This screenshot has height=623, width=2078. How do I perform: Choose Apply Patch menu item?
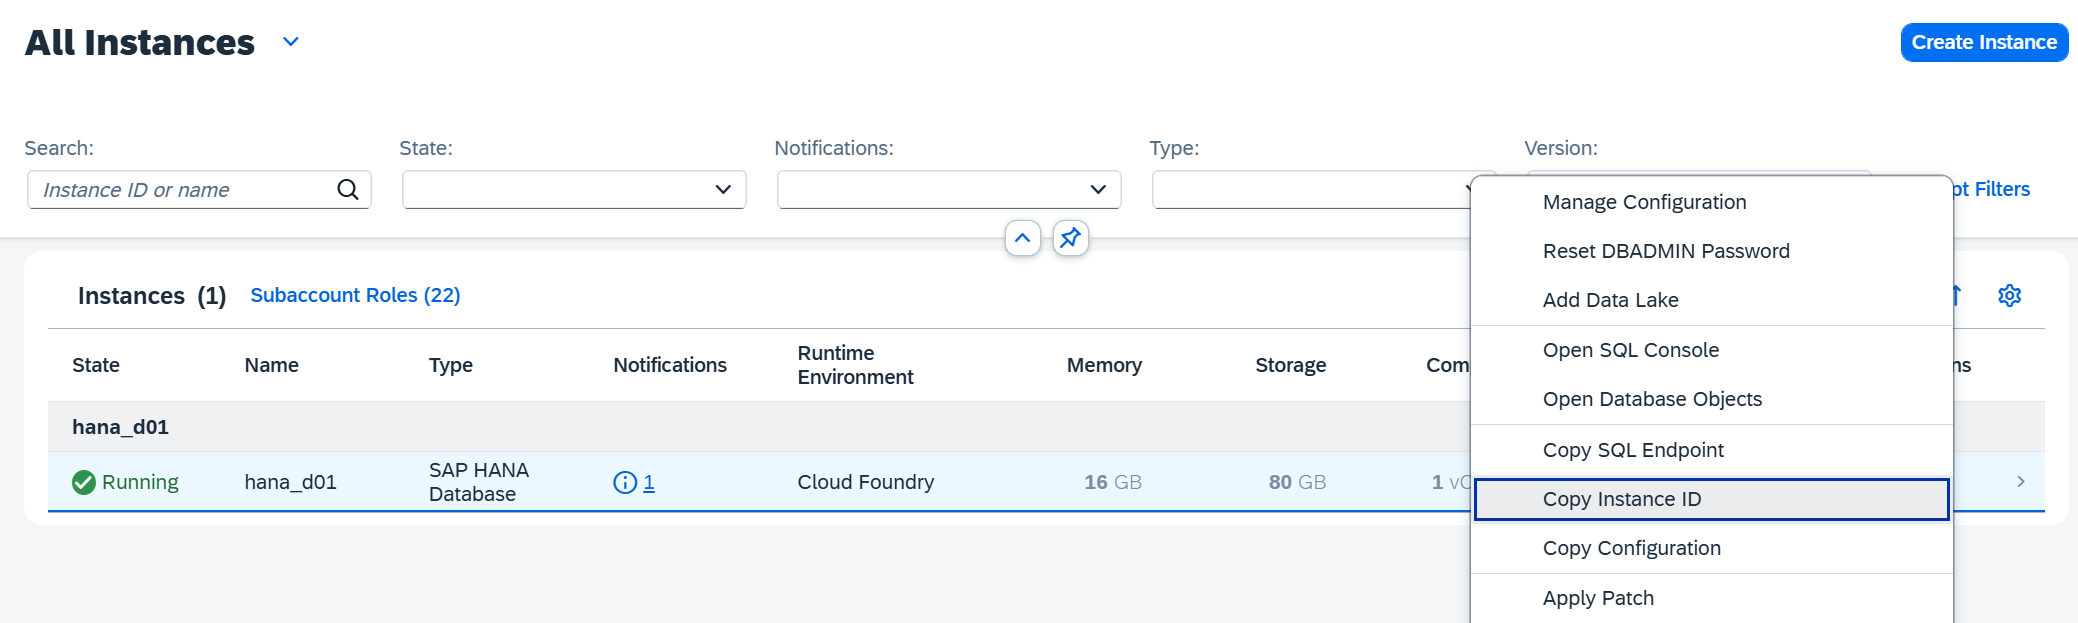1712,598
